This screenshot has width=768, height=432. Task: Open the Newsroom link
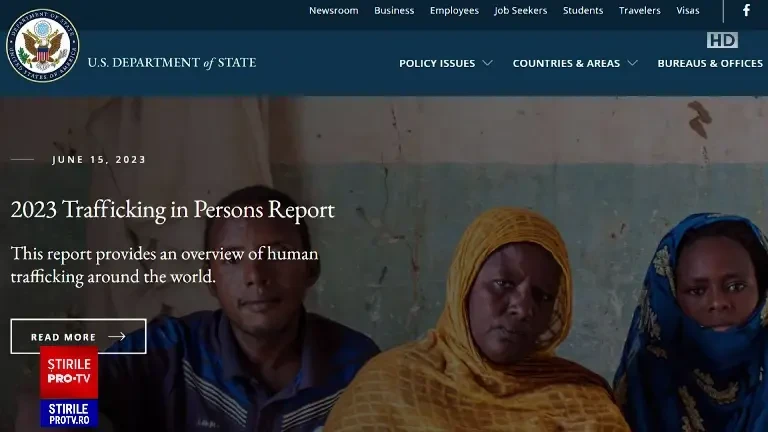pyautogui.click(x=334, y=10)
